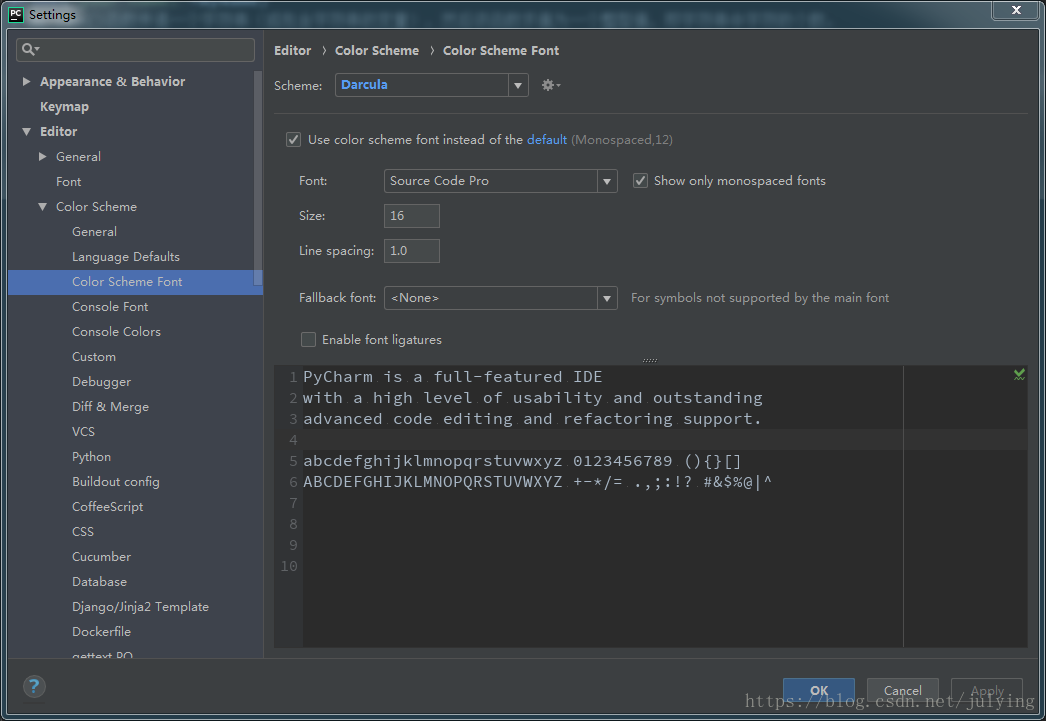Viewport: 1046px width, 721px height.
Task: Click the settings search field
Action: tap(135, 50)
